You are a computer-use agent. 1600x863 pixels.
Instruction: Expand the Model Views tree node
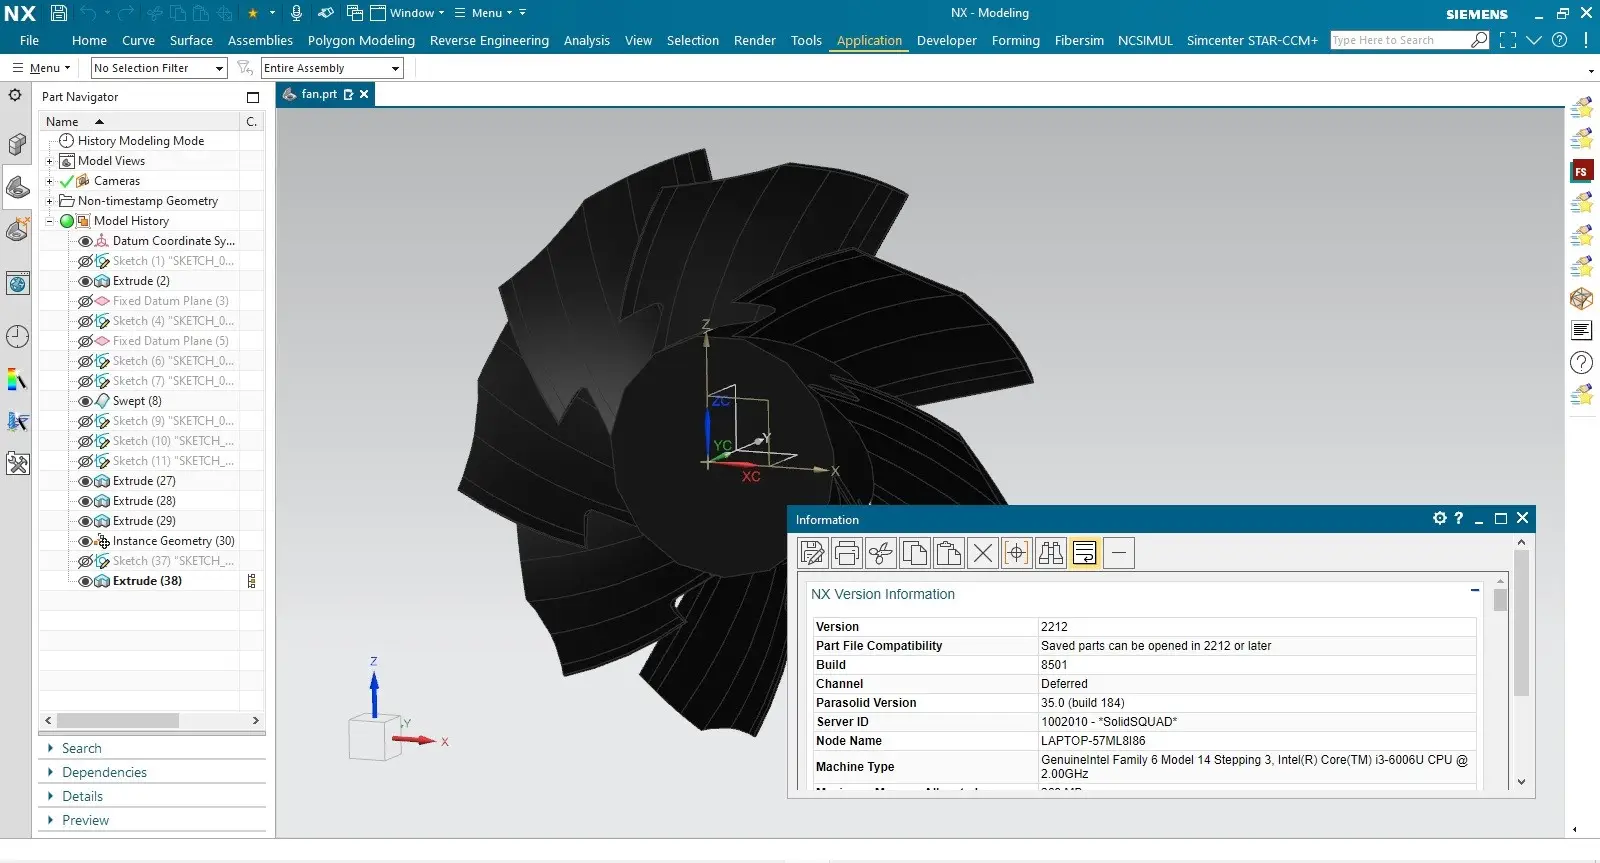click(49, 161)
